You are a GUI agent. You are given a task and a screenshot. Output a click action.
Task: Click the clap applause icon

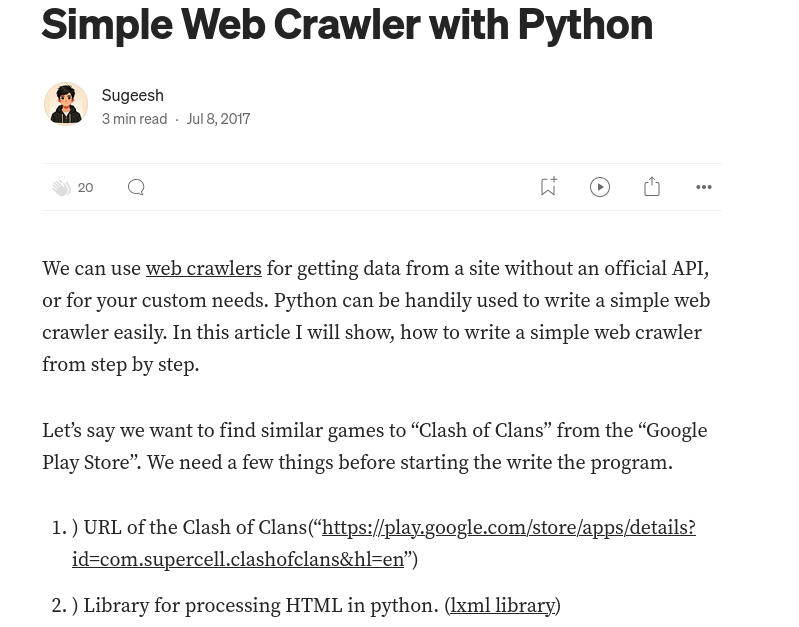click(62, 187)
